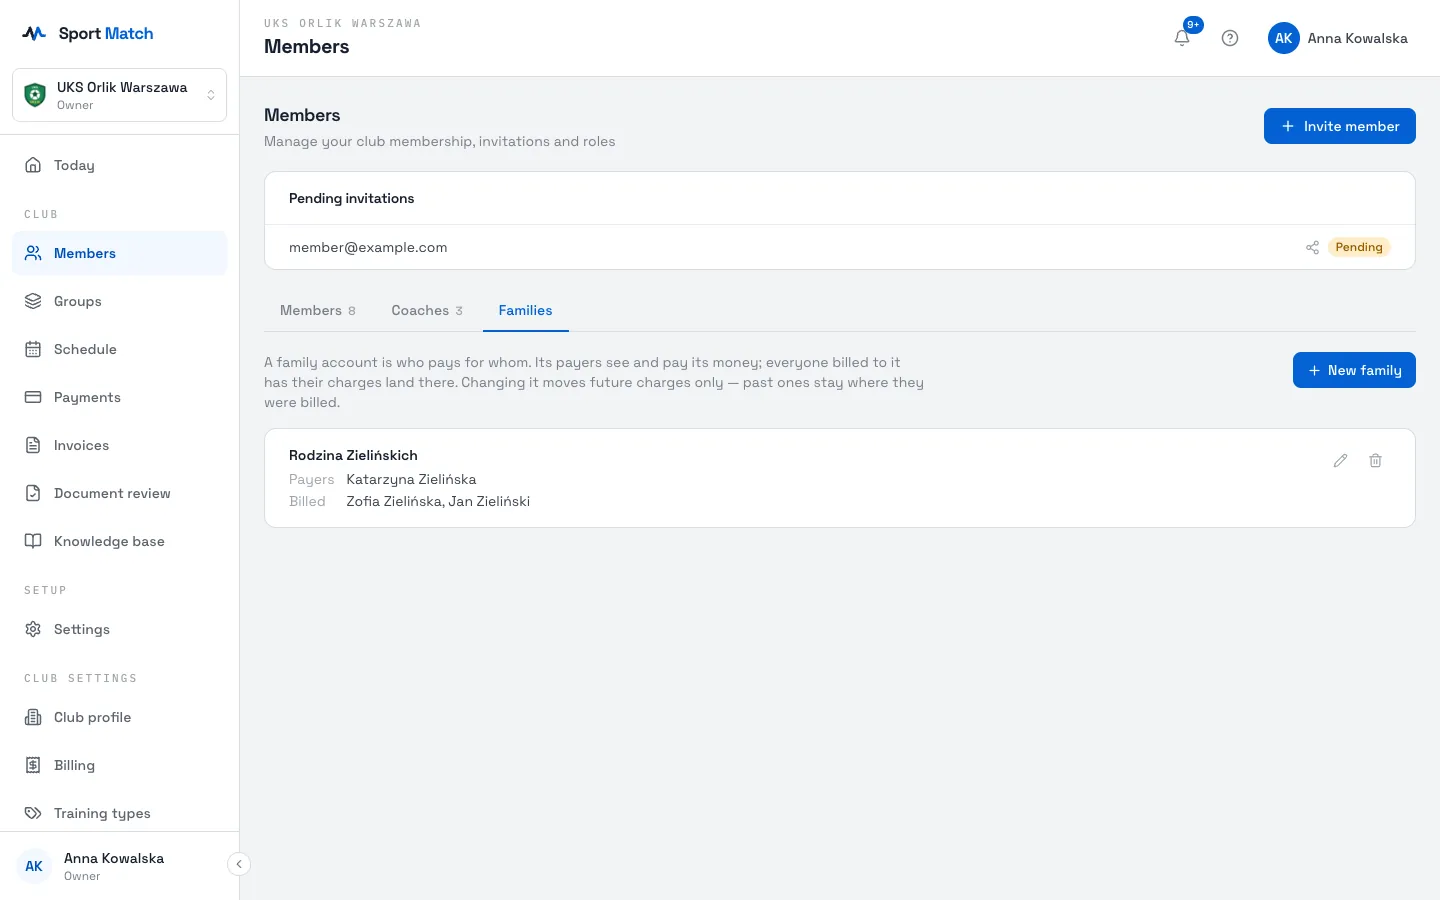Image resolution: width=1440 pixels, height=900 pixels.
Task: Click the AK avatar in the header
Action: pos(1284,38)
